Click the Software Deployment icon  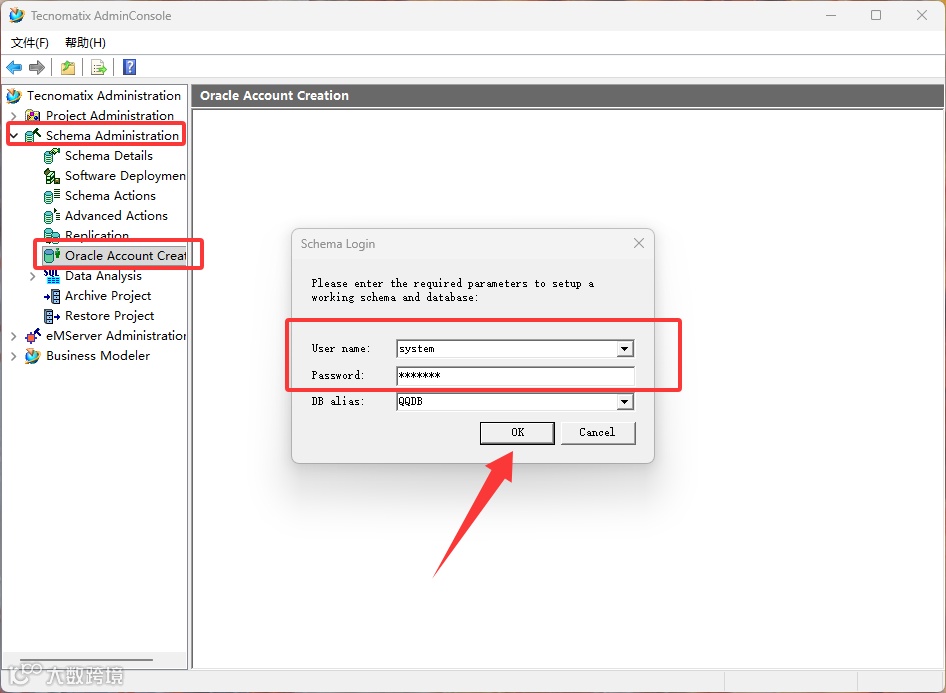click(52, 176)
